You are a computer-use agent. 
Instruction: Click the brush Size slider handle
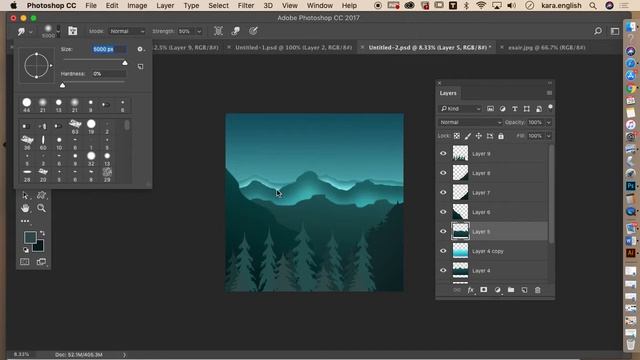coord(125,63)
